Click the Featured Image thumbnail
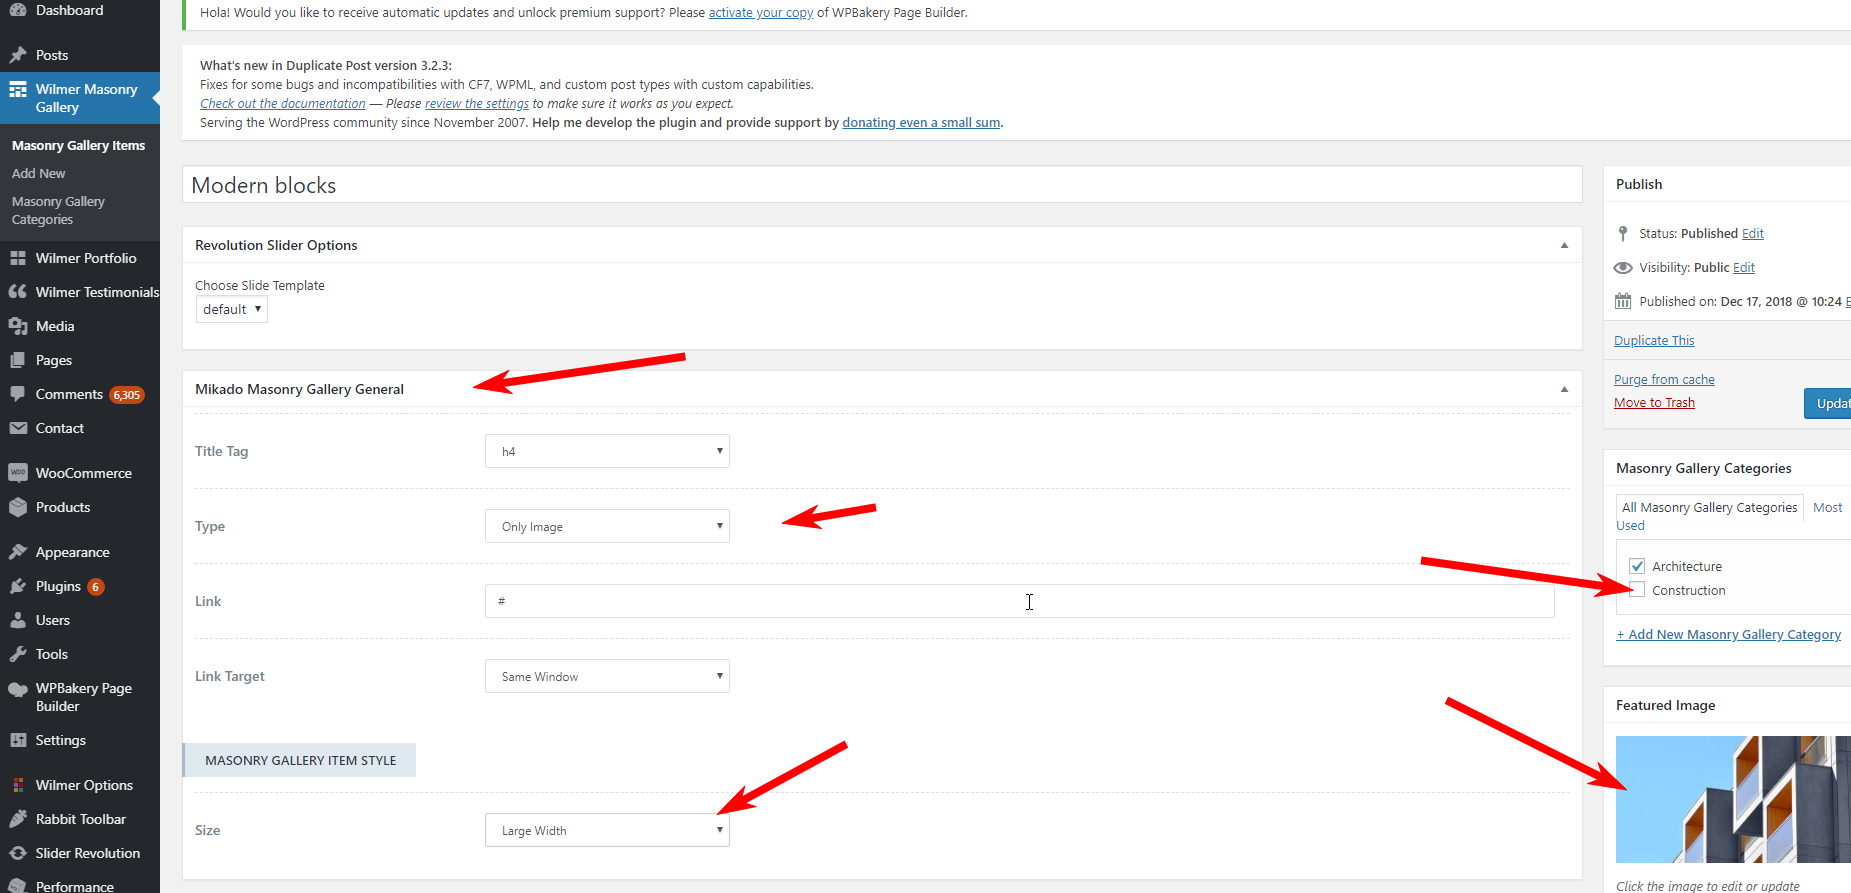Viewport: 1851px width, 893px height. pyautogui.click(x=1733, y=799)
